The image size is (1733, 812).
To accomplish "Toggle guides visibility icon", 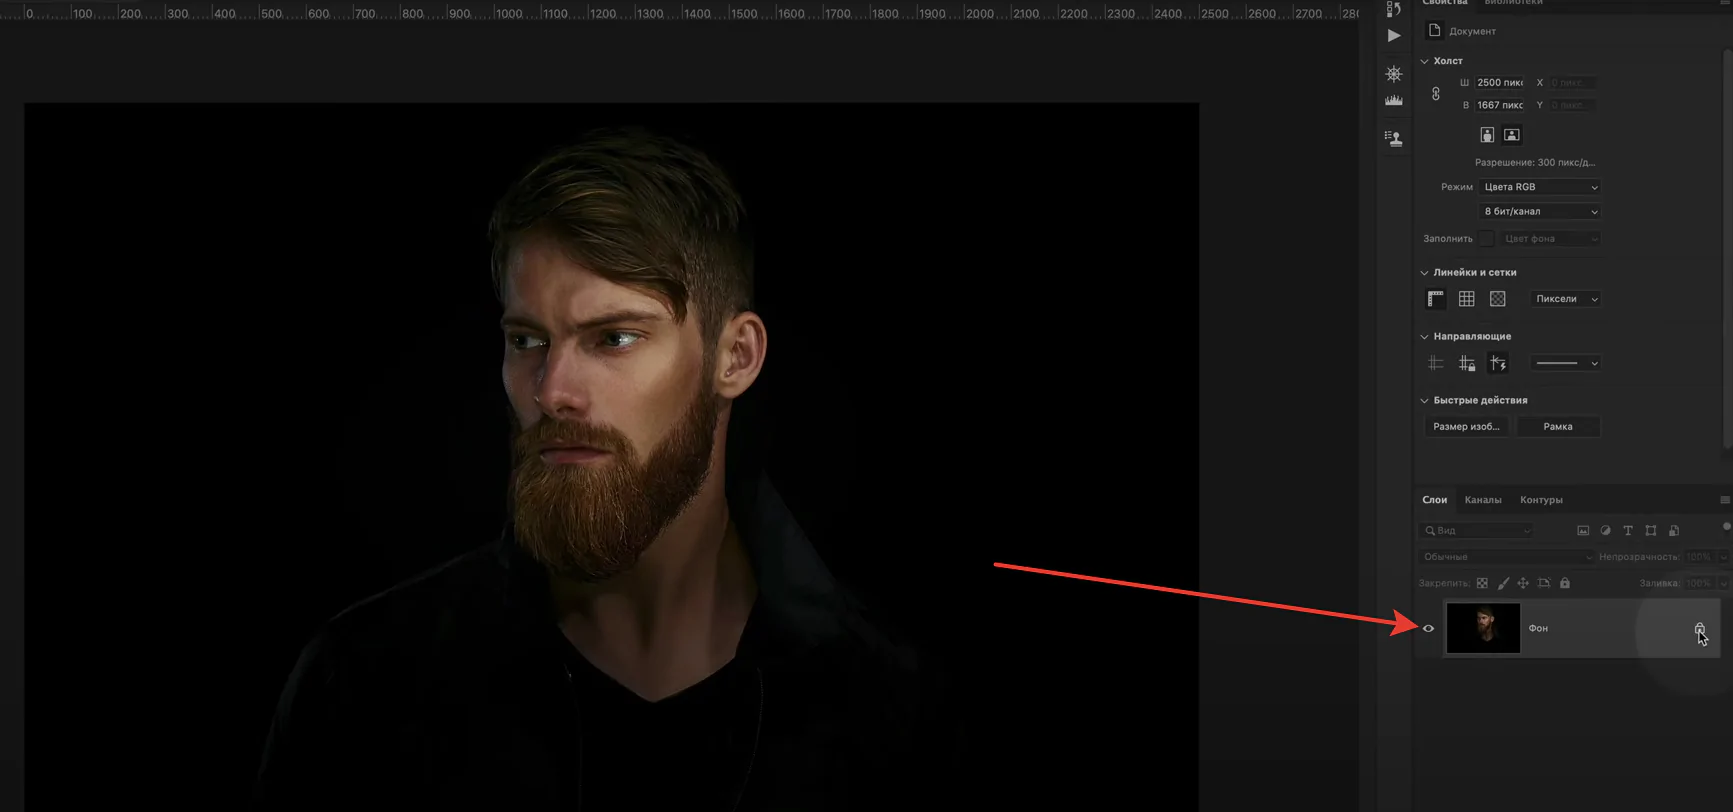I will coord(1435,363).
